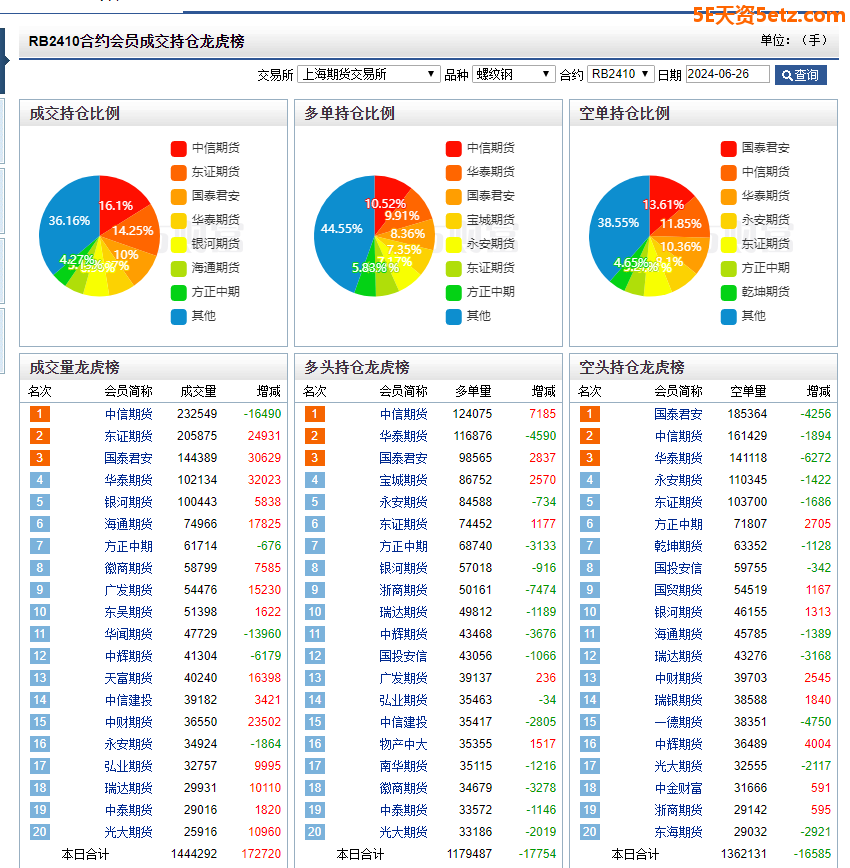This screenshot has width=850, height=868.
Task: Click 多单量 column header in 多头持仓龙虎榜
Action: 473,391
